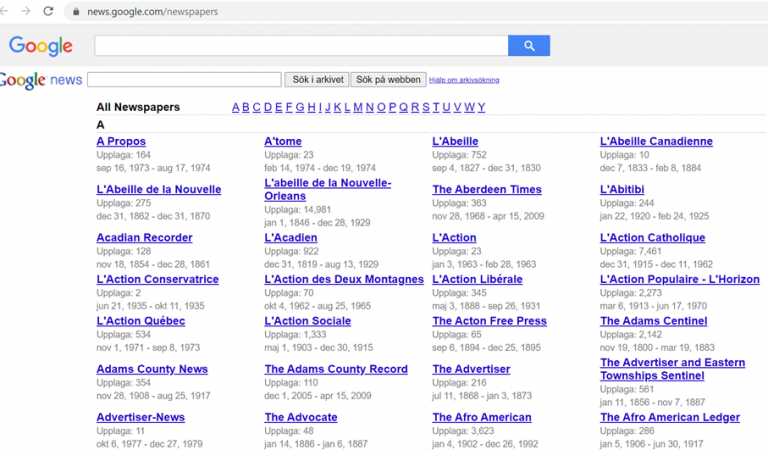
Task: Click text Upplaga: 3,623
Action: pyautogui.click(x=463, y=431)
